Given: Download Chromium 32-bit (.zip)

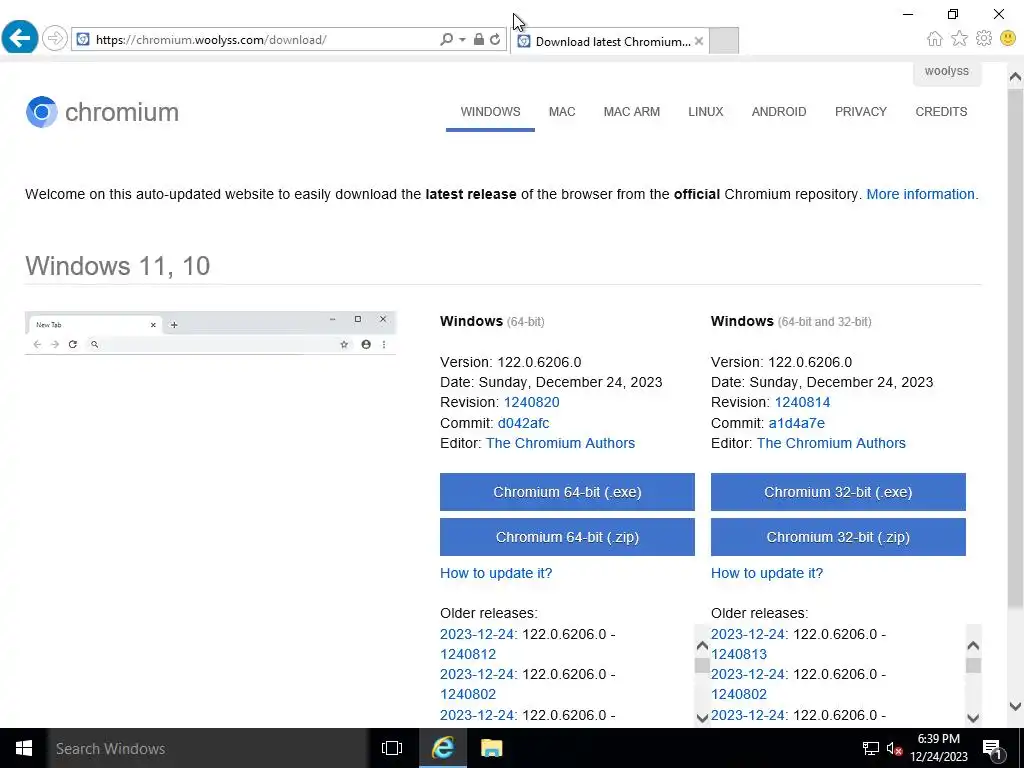Looking at the screenshot, I should [x=838, y=537].
